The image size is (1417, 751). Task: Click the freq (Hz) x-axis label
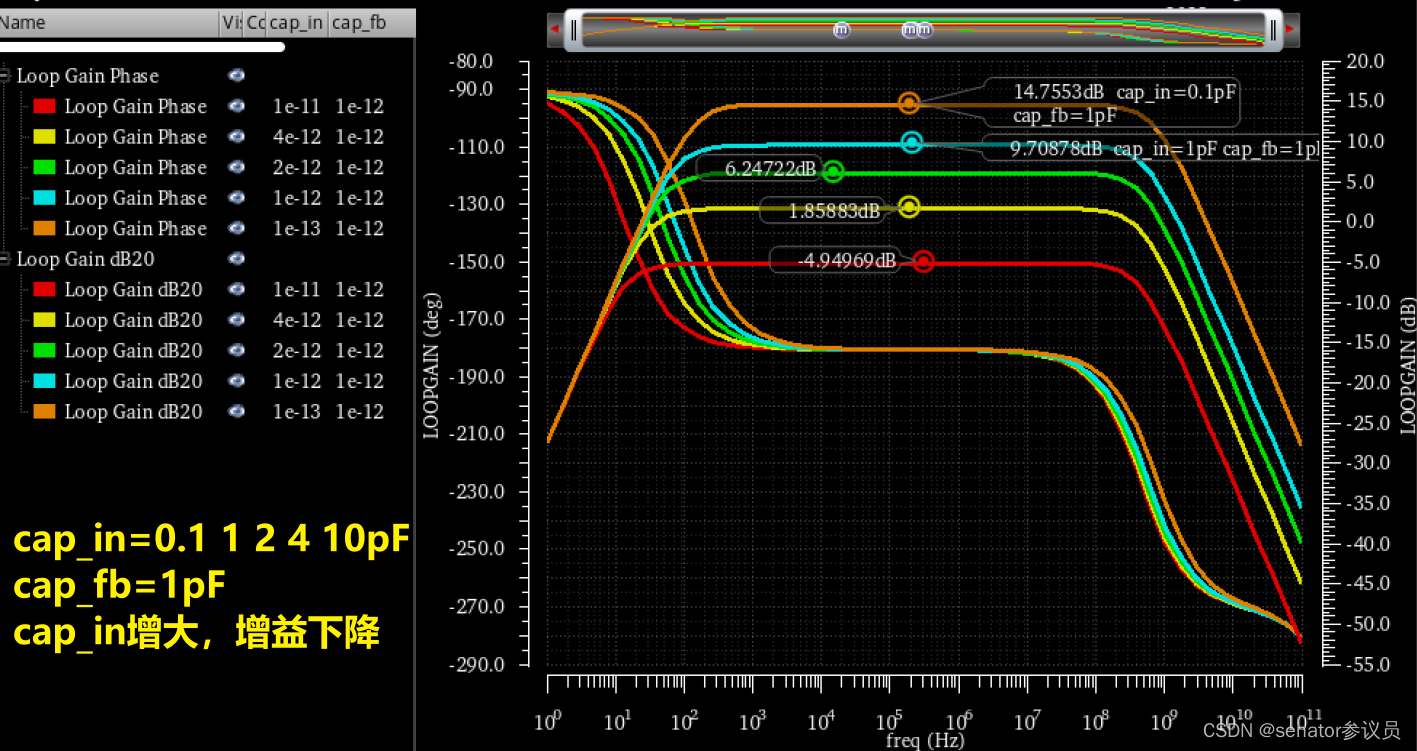coord(925,741)
